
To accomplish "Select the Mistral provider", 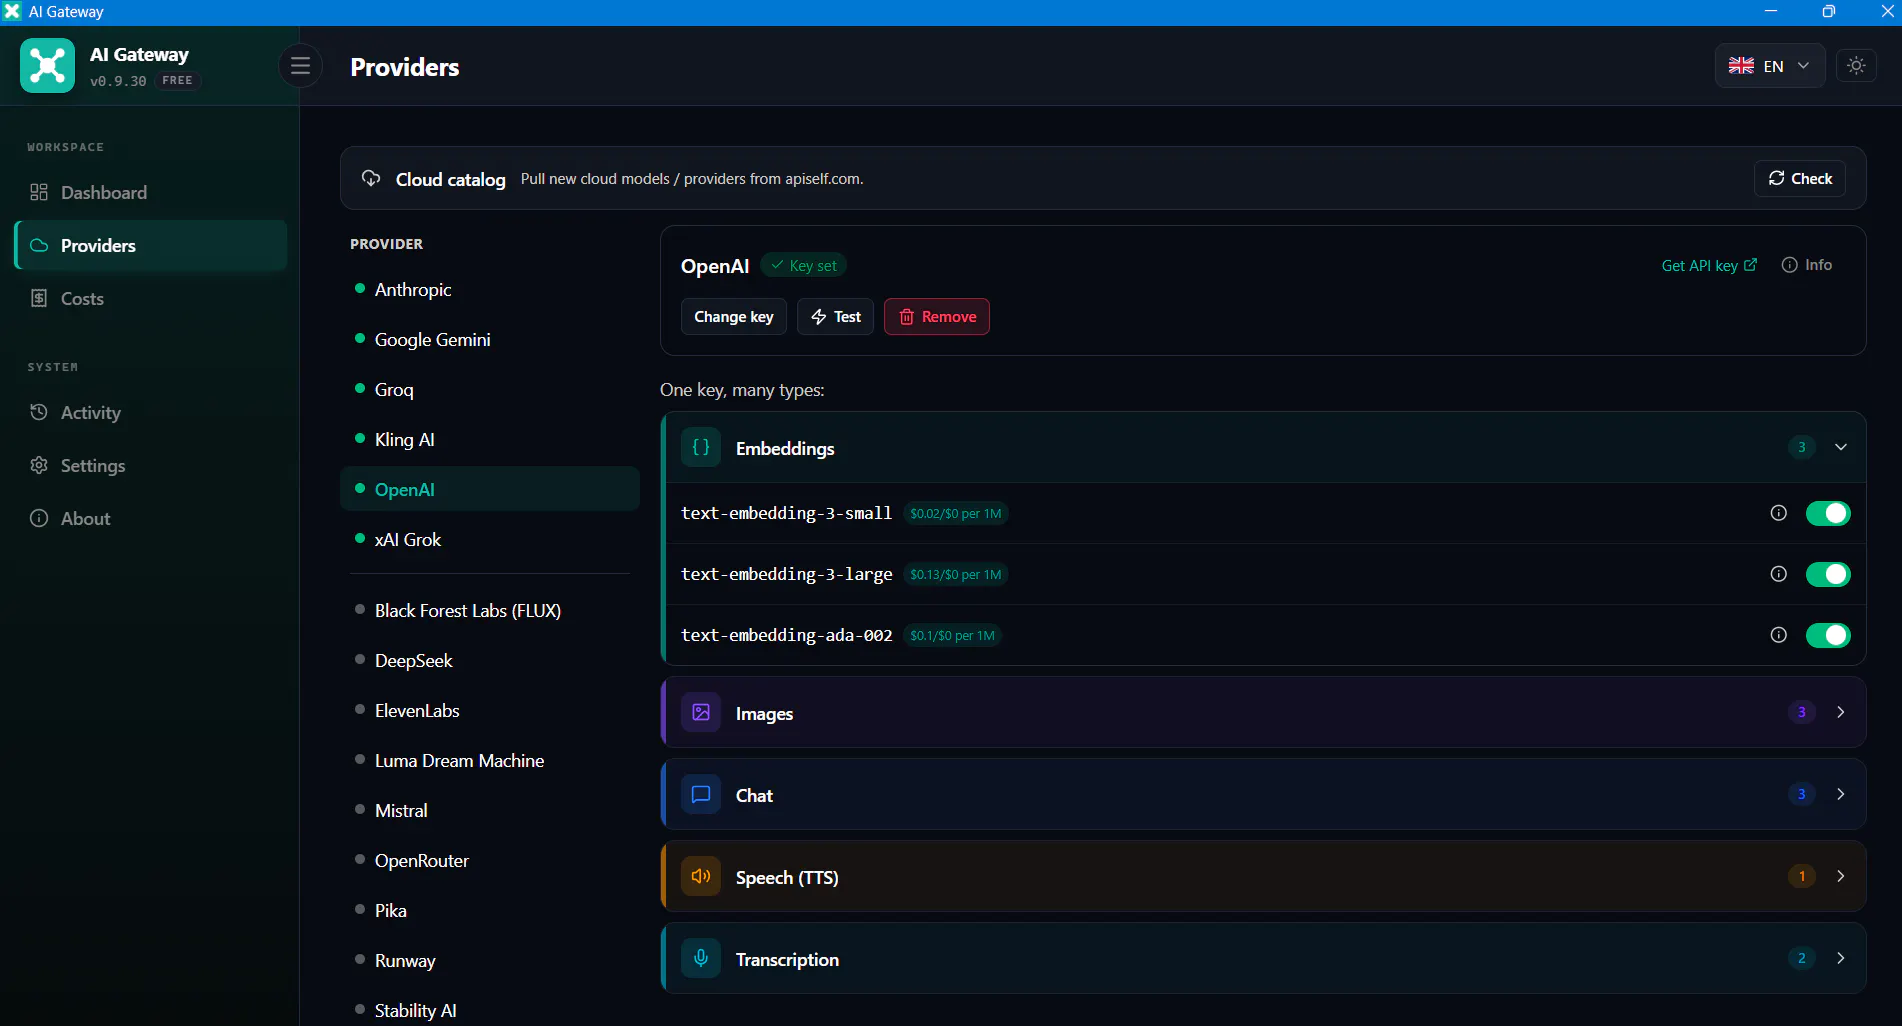I will click(490, 810).
